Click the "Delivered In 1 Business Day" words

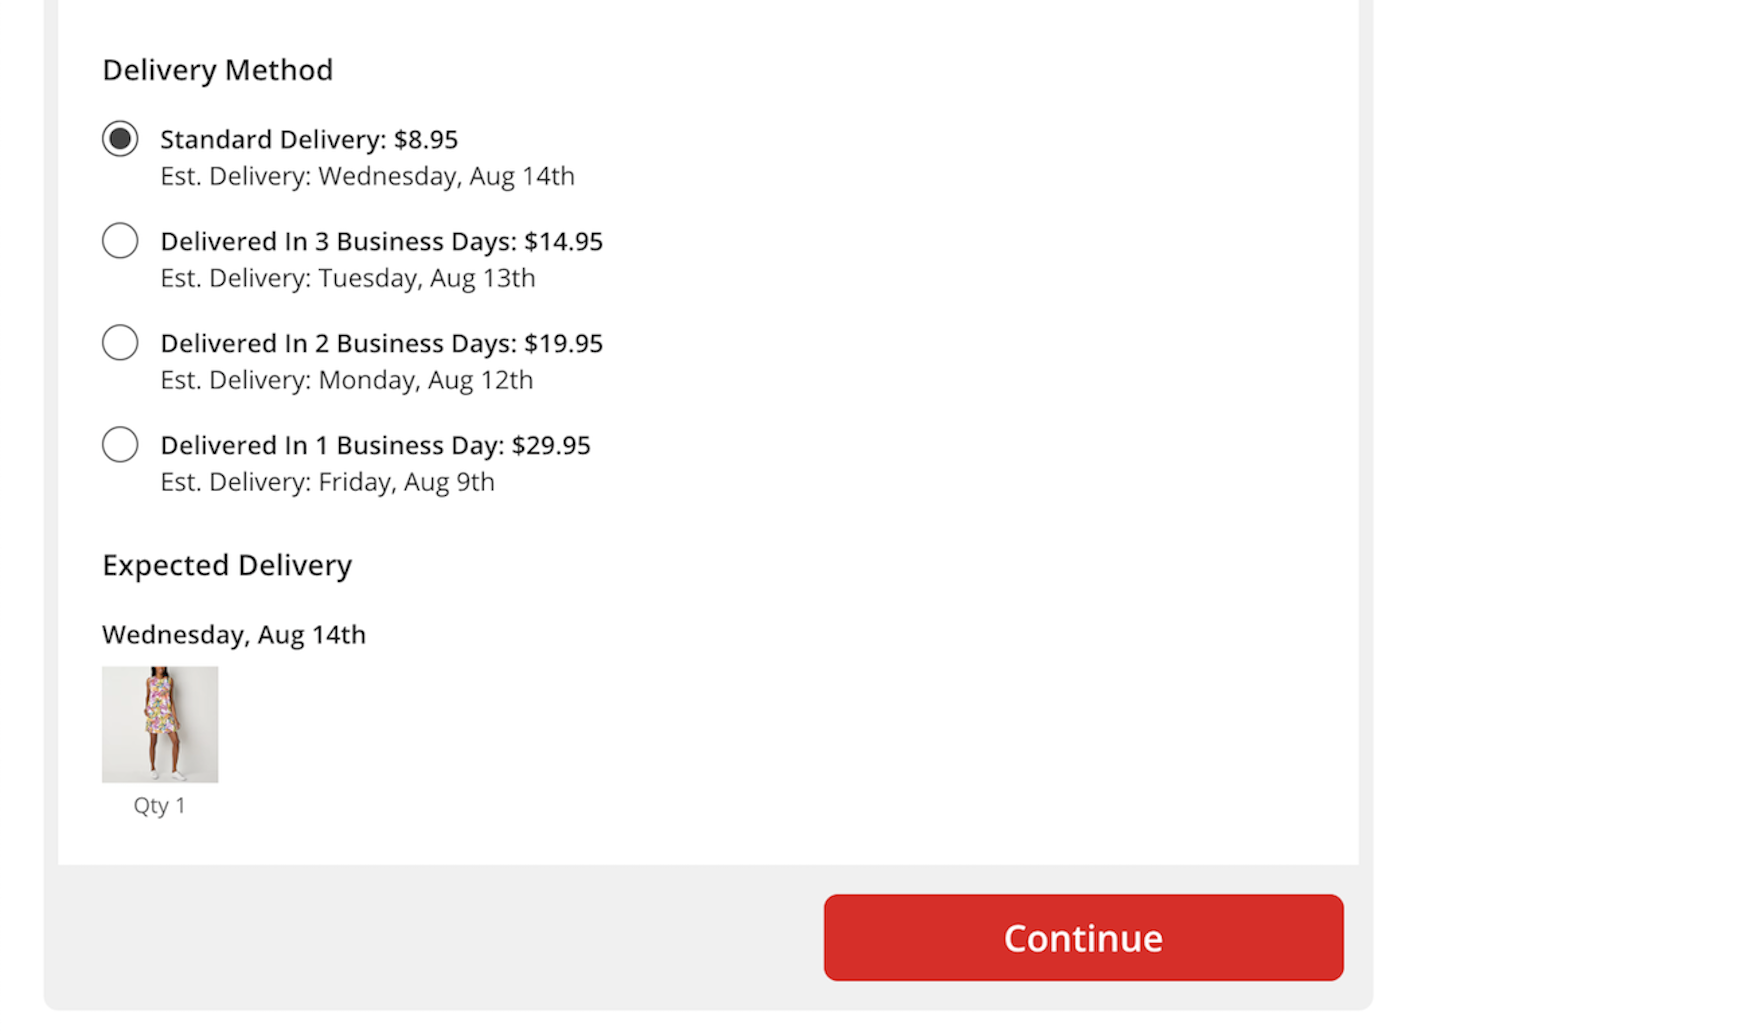331,446
